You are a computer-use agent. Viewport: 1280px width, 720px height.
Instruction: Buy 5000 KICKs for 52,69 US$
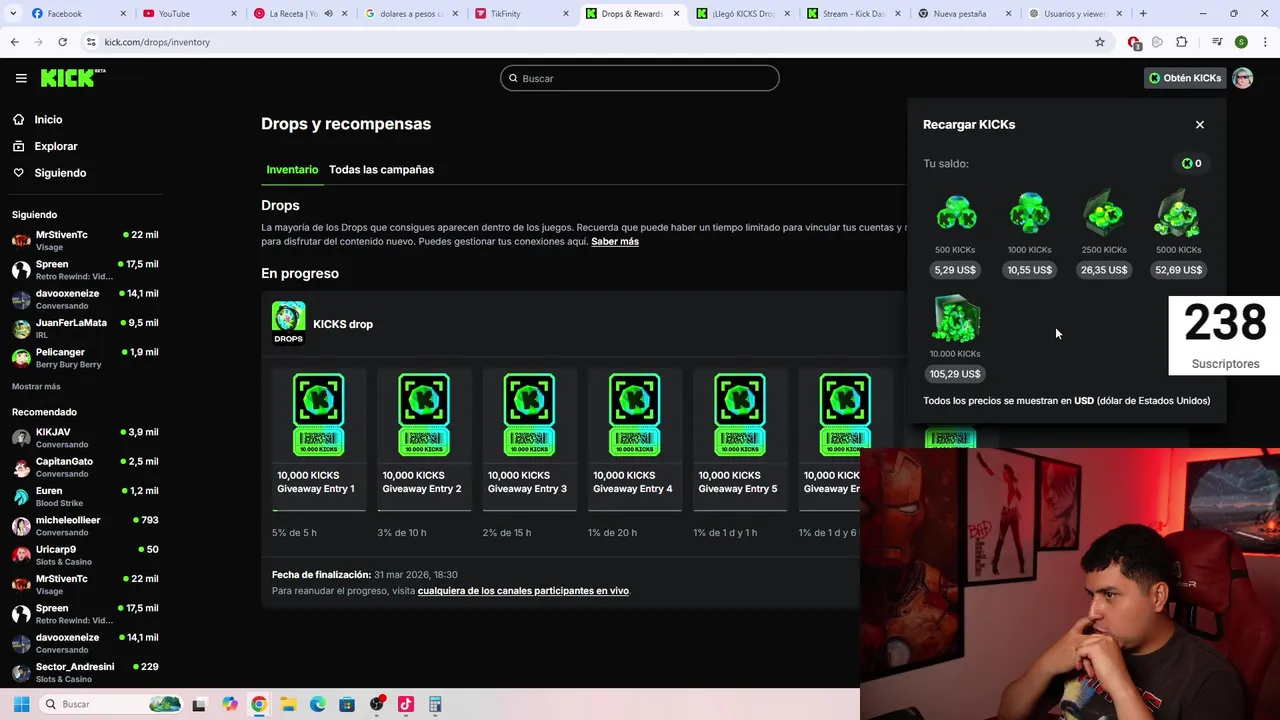pos(1178,270)
